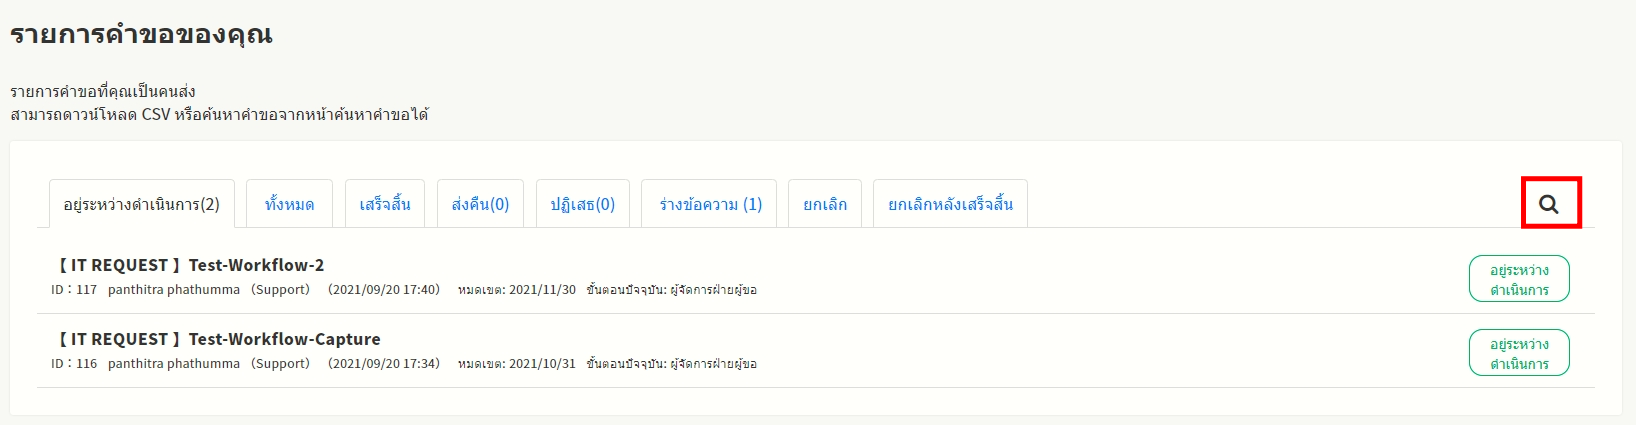Click the รายการคำขอของคุณ page heading
The height and width of the screenshot is (425, 1636).
pos(141,34)
